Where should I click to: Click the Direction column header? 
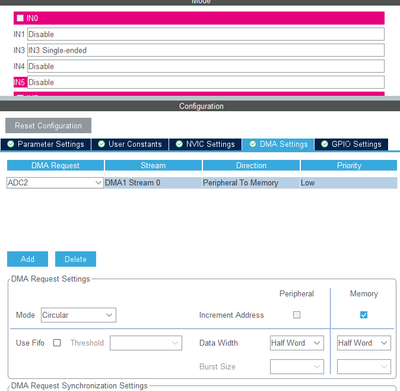251,165
